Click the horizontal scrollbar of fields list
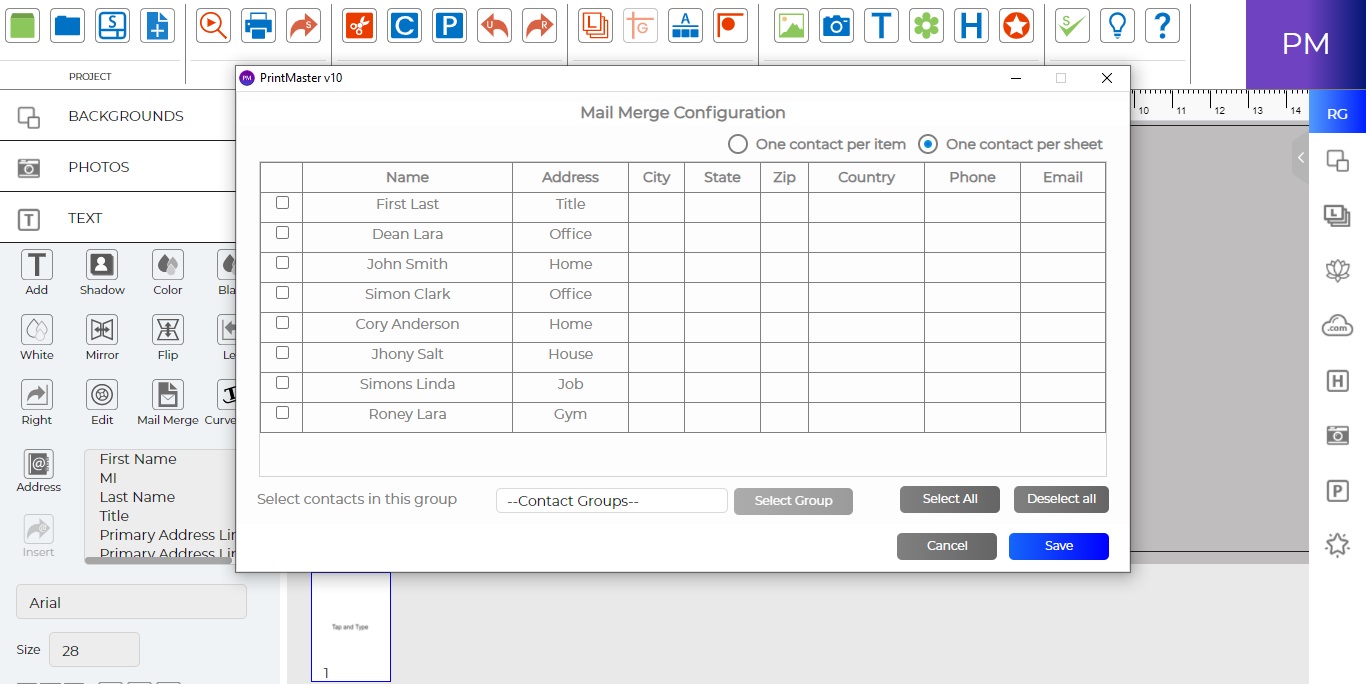1366x684 pixels. click(159, 561)
